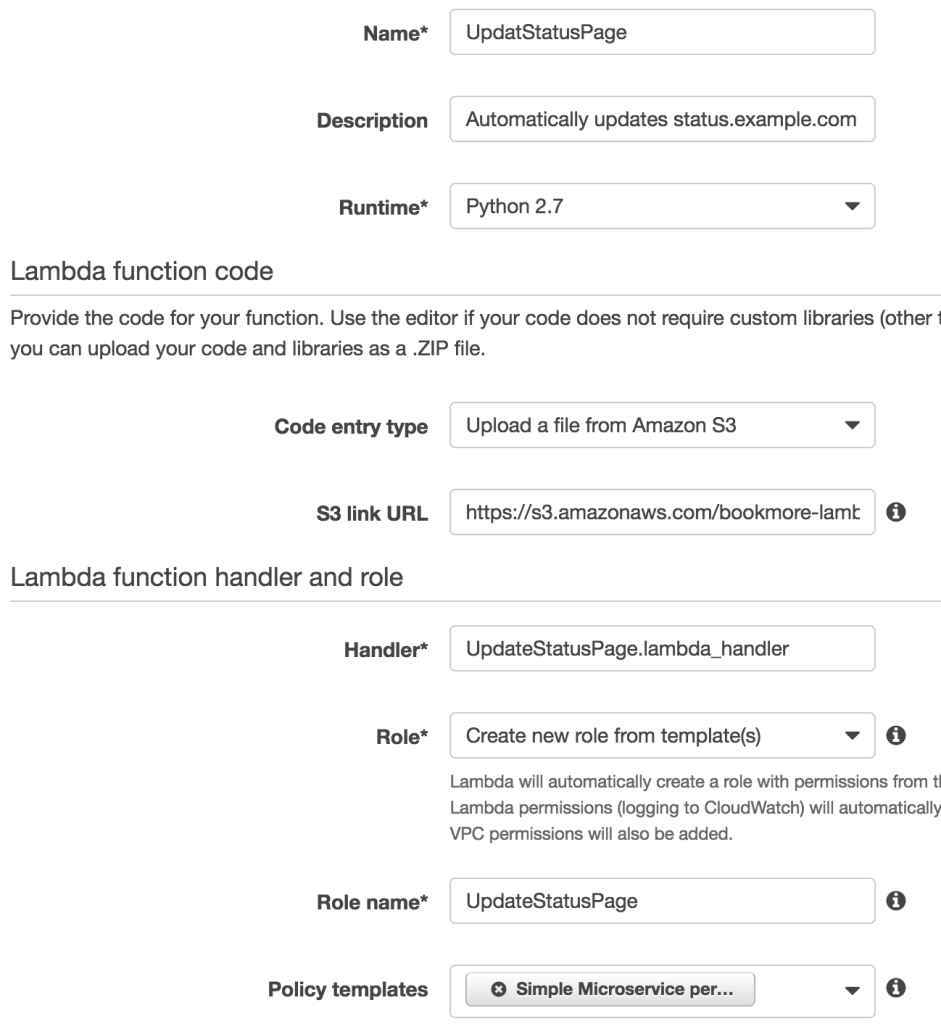Screen dimensions: 941x1024
Task: Click the Description text field
Action: point(662,119)
